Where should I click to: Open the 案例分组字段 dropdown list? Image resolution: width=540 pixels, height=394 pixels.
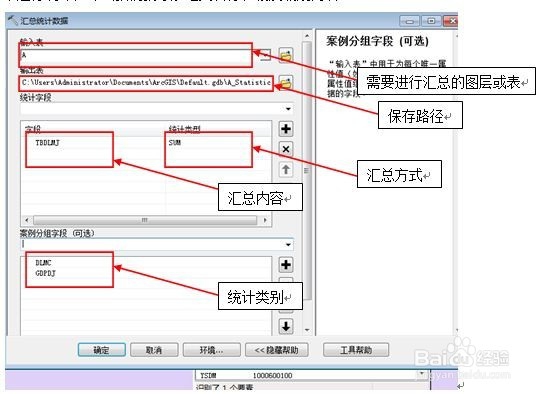coord(288,245)
